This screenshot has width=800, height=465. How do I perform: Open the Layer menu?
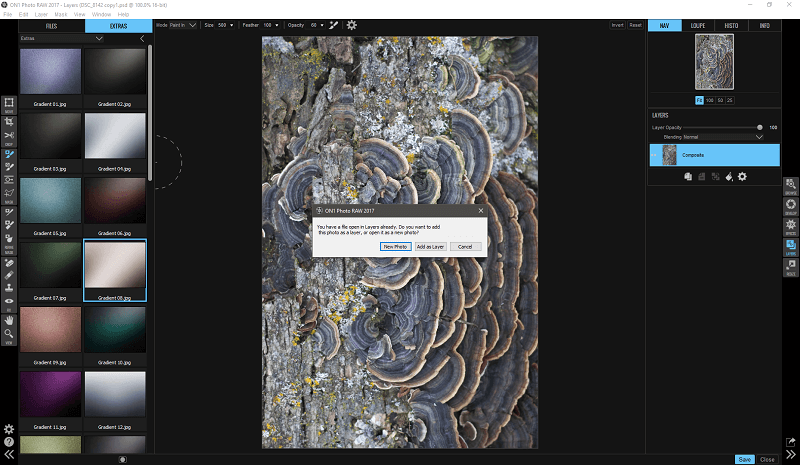pyautogui.click(x=41, y=14)
